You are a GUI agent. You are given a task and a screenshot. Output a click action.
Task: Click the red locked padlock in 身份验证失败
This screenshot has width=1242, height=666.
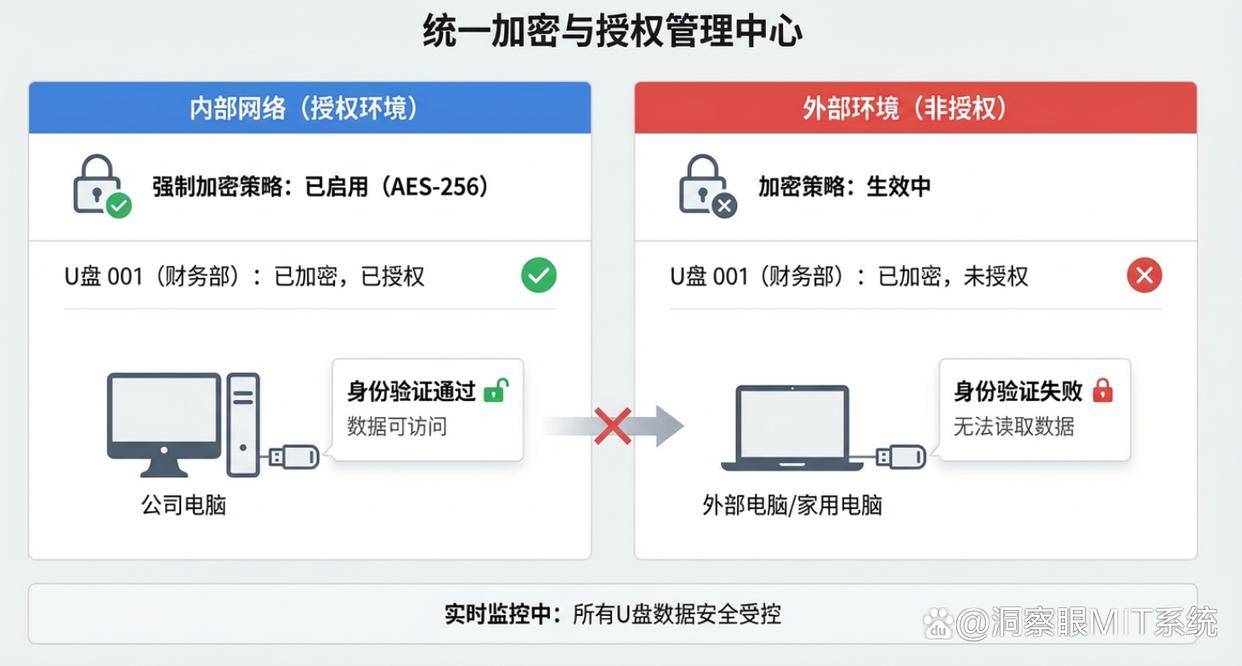(1102, 391)
